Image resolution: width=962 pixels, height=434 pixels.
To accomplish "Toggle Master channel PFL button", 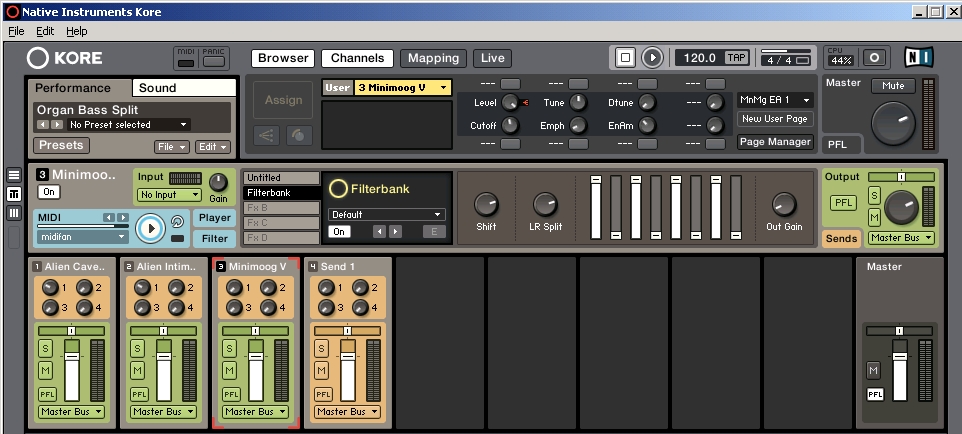I will [875, 394].
